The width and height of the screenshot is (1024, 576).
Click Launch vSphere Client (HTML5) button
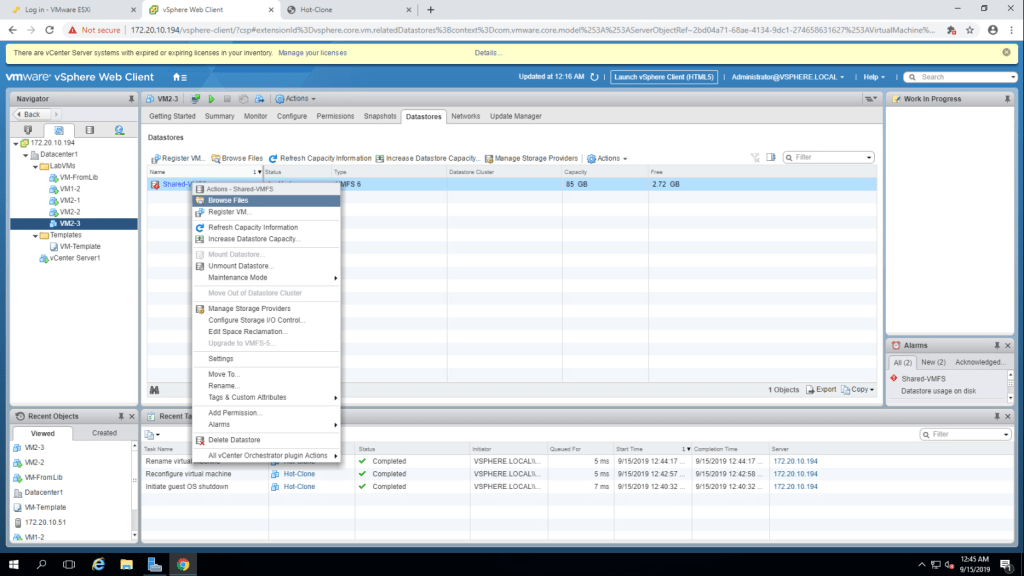(x=664, y=77)
